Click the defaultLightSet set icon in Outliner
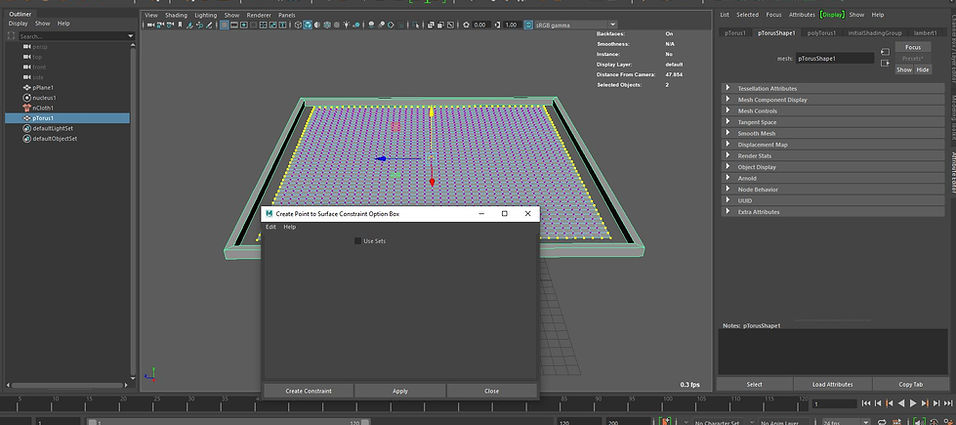The image size is (956, 425). point(27,128)
